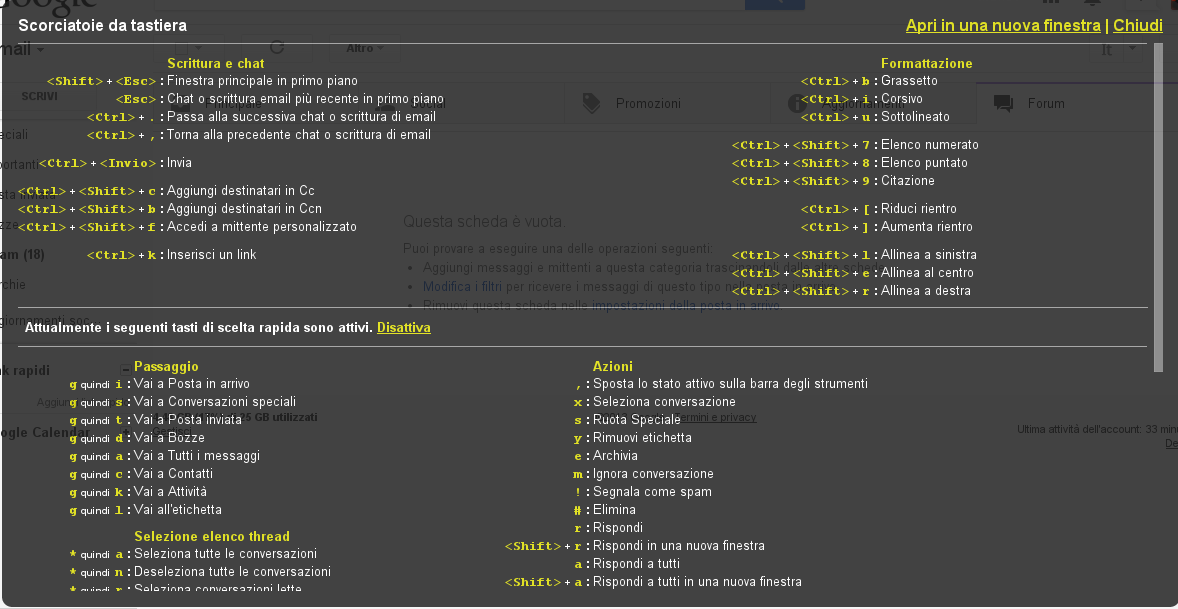Viewport: 1178px width, 609px height.
Task: Click the 'Ignora conversazione' description
Action: [653, 474]
